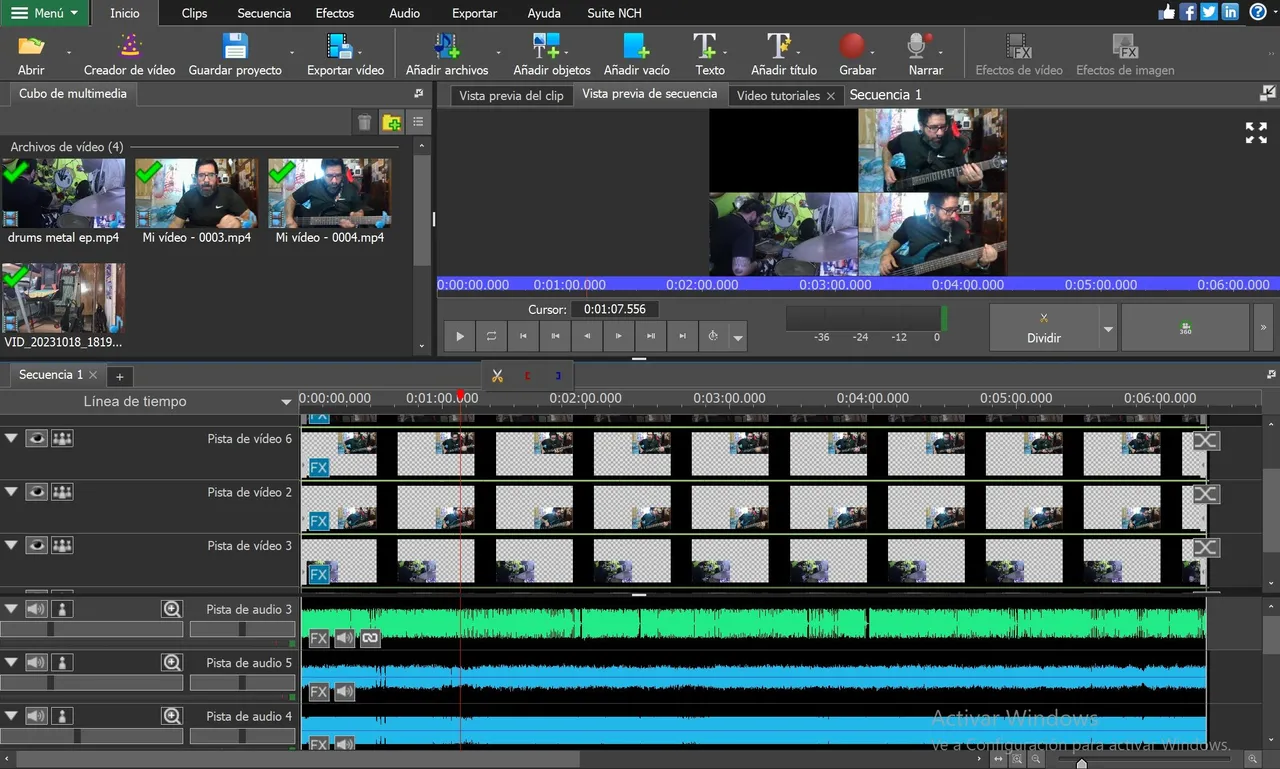Toggle visibility of Pista de vídeo 3
This screenshot has width=1280, height=769.
pyautogui.click(x=37, y=545)
